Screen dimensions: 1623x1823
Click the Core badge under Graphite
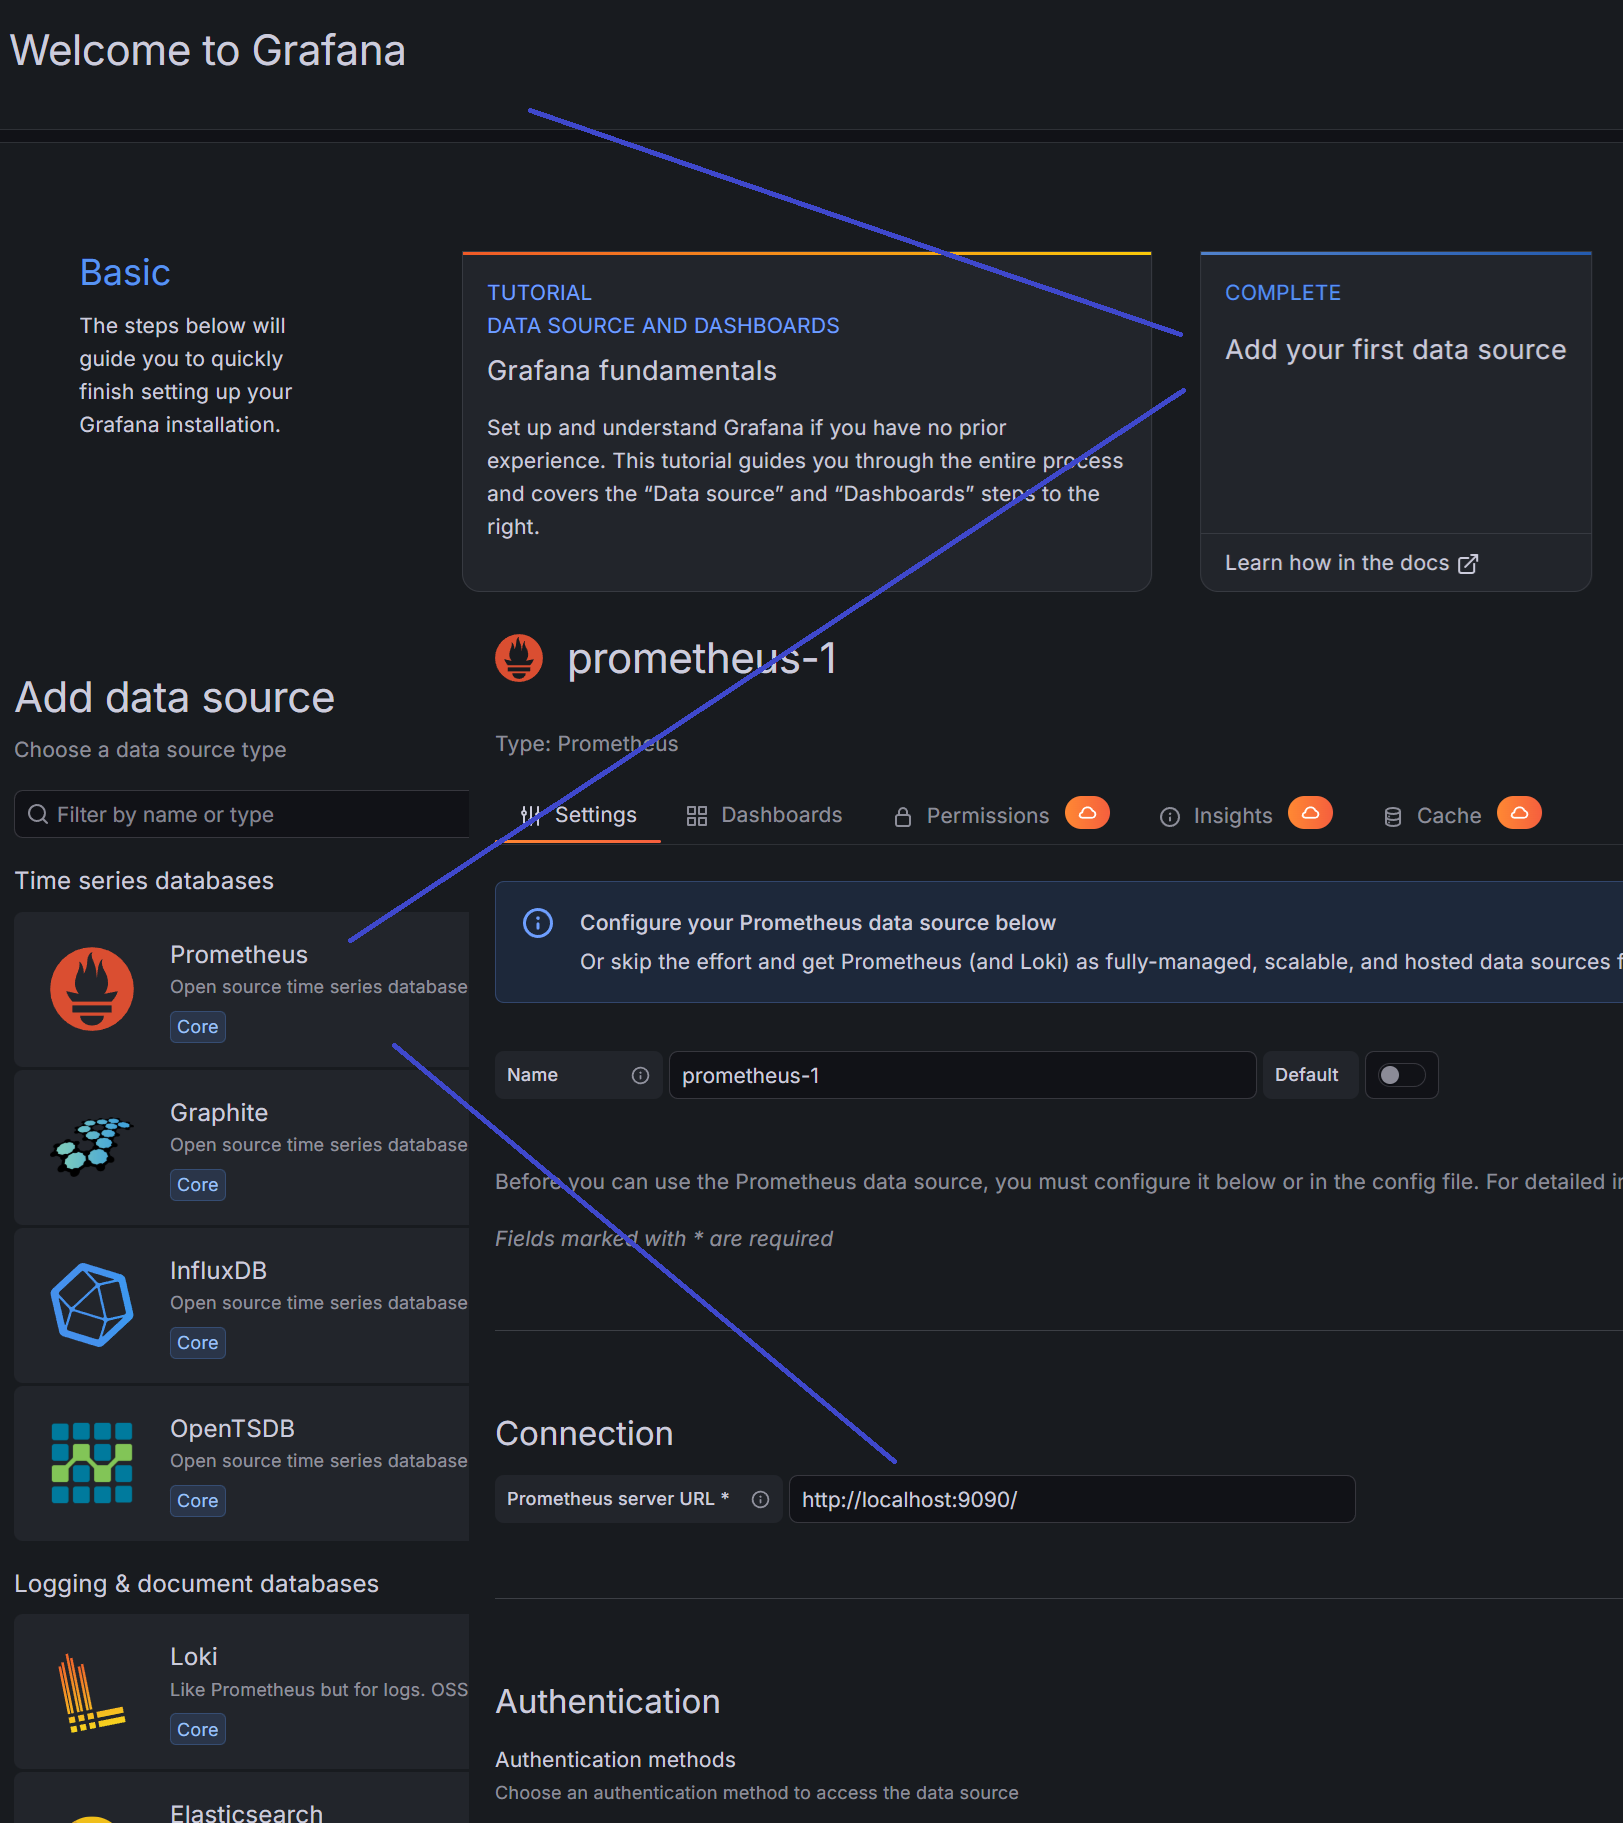click(198, 1185)
